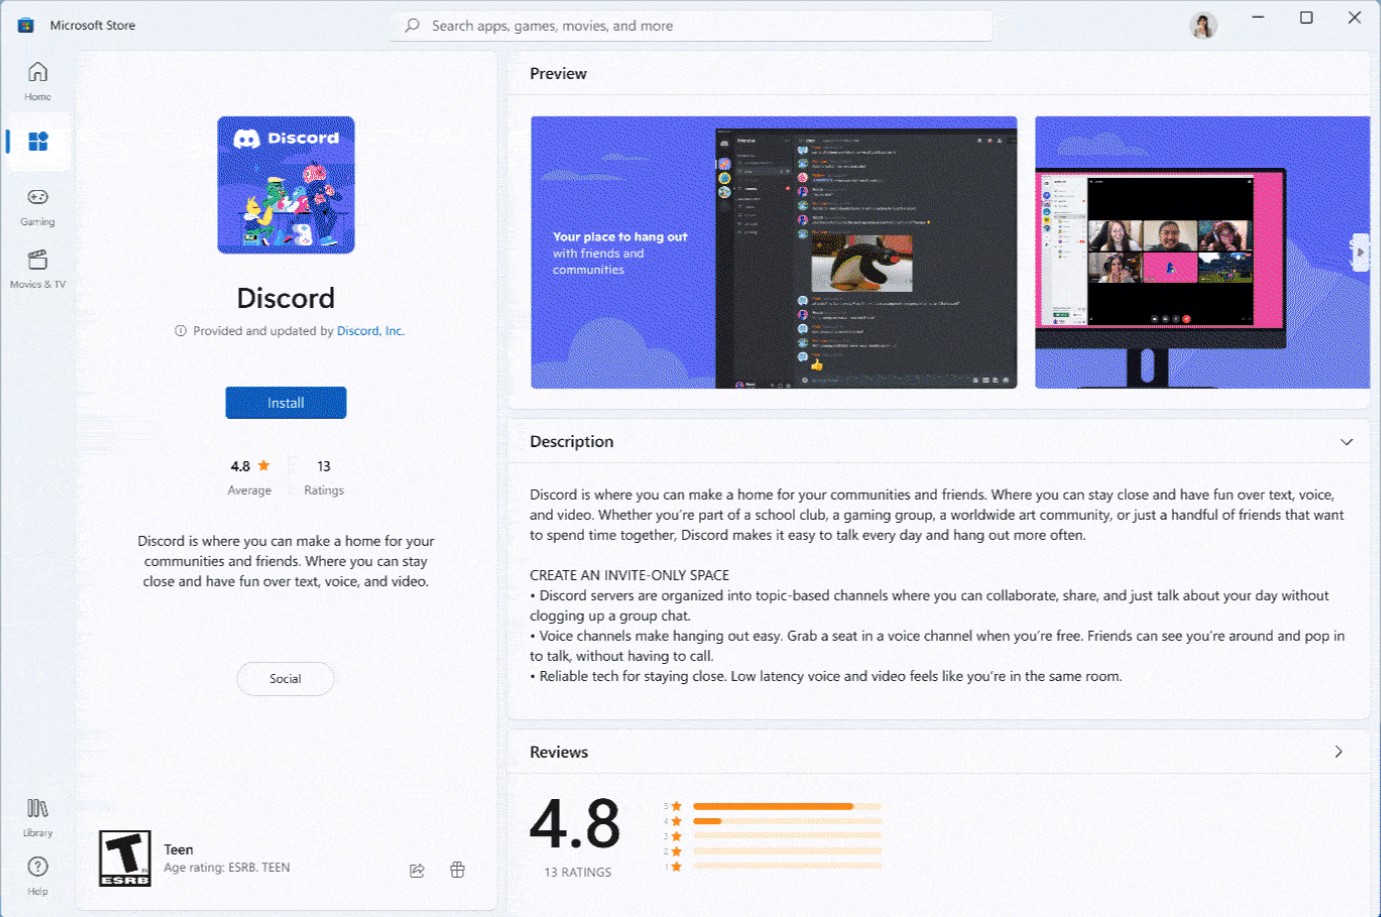Image resolution: width=1381 pixels, height=917 pixels.
Task: Focus the search apps, games, movies field
Action: click(691, 26)
